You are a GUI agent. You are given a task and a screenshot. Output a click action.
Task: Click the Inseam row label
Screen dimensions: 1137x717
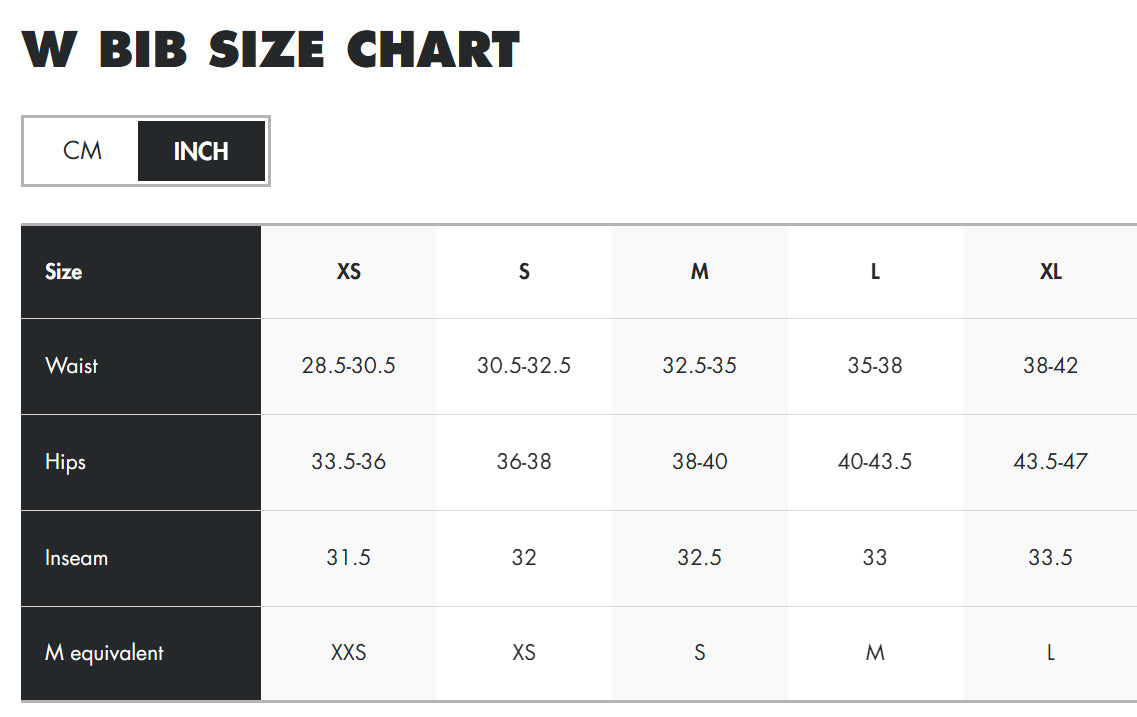(76, 557)
